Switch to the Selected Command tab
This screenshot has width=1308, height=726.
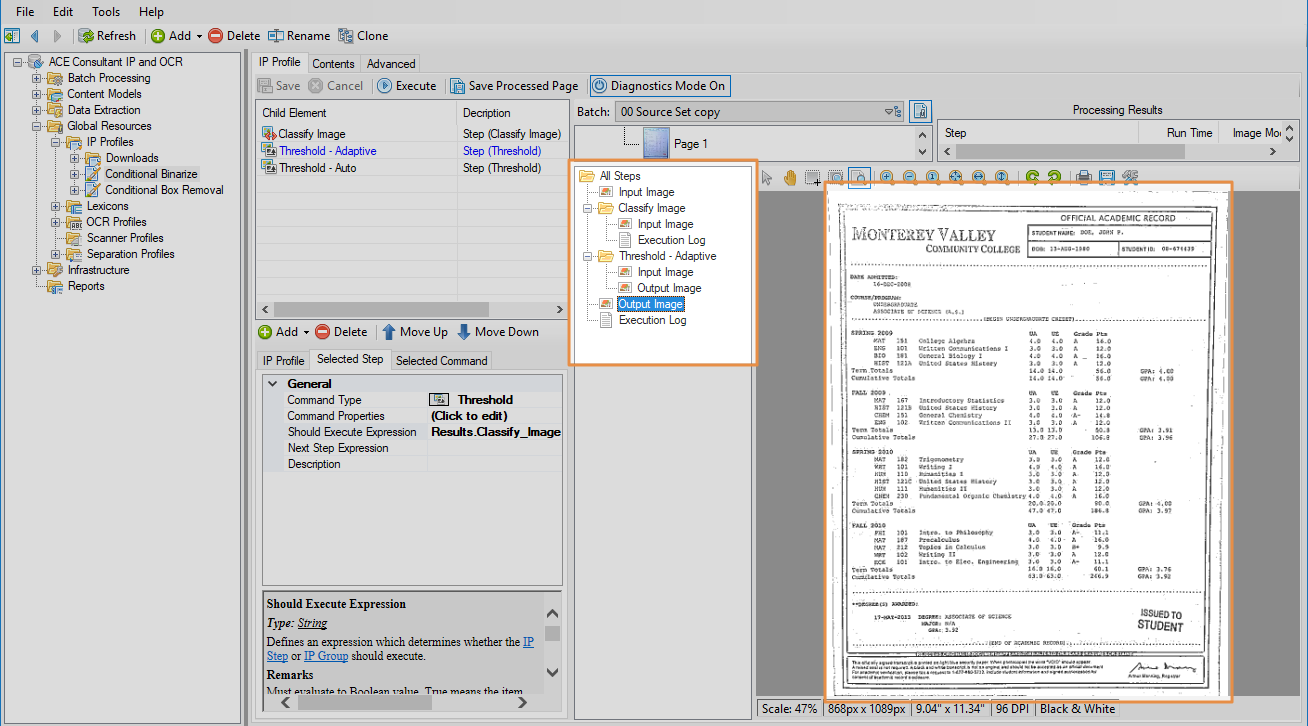click(x=441, y=361)
